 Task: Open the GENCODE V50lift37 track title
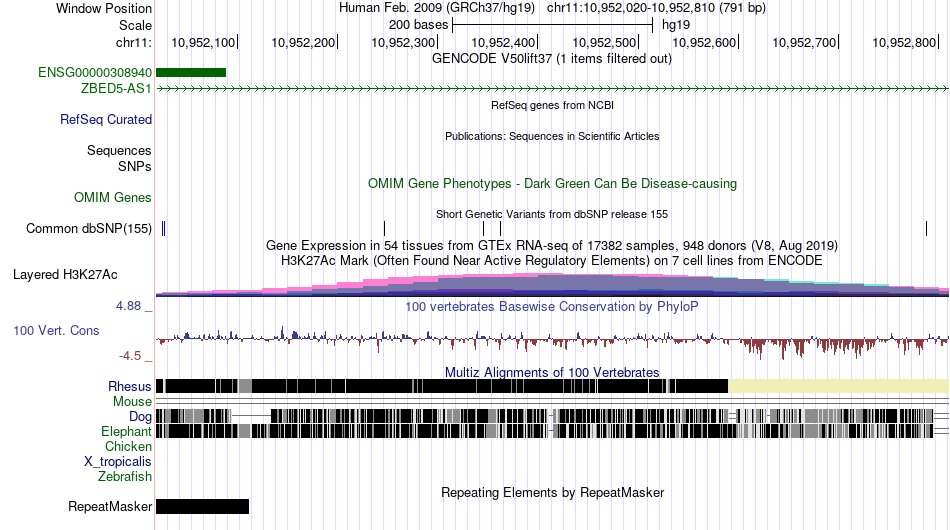(552, 59)
